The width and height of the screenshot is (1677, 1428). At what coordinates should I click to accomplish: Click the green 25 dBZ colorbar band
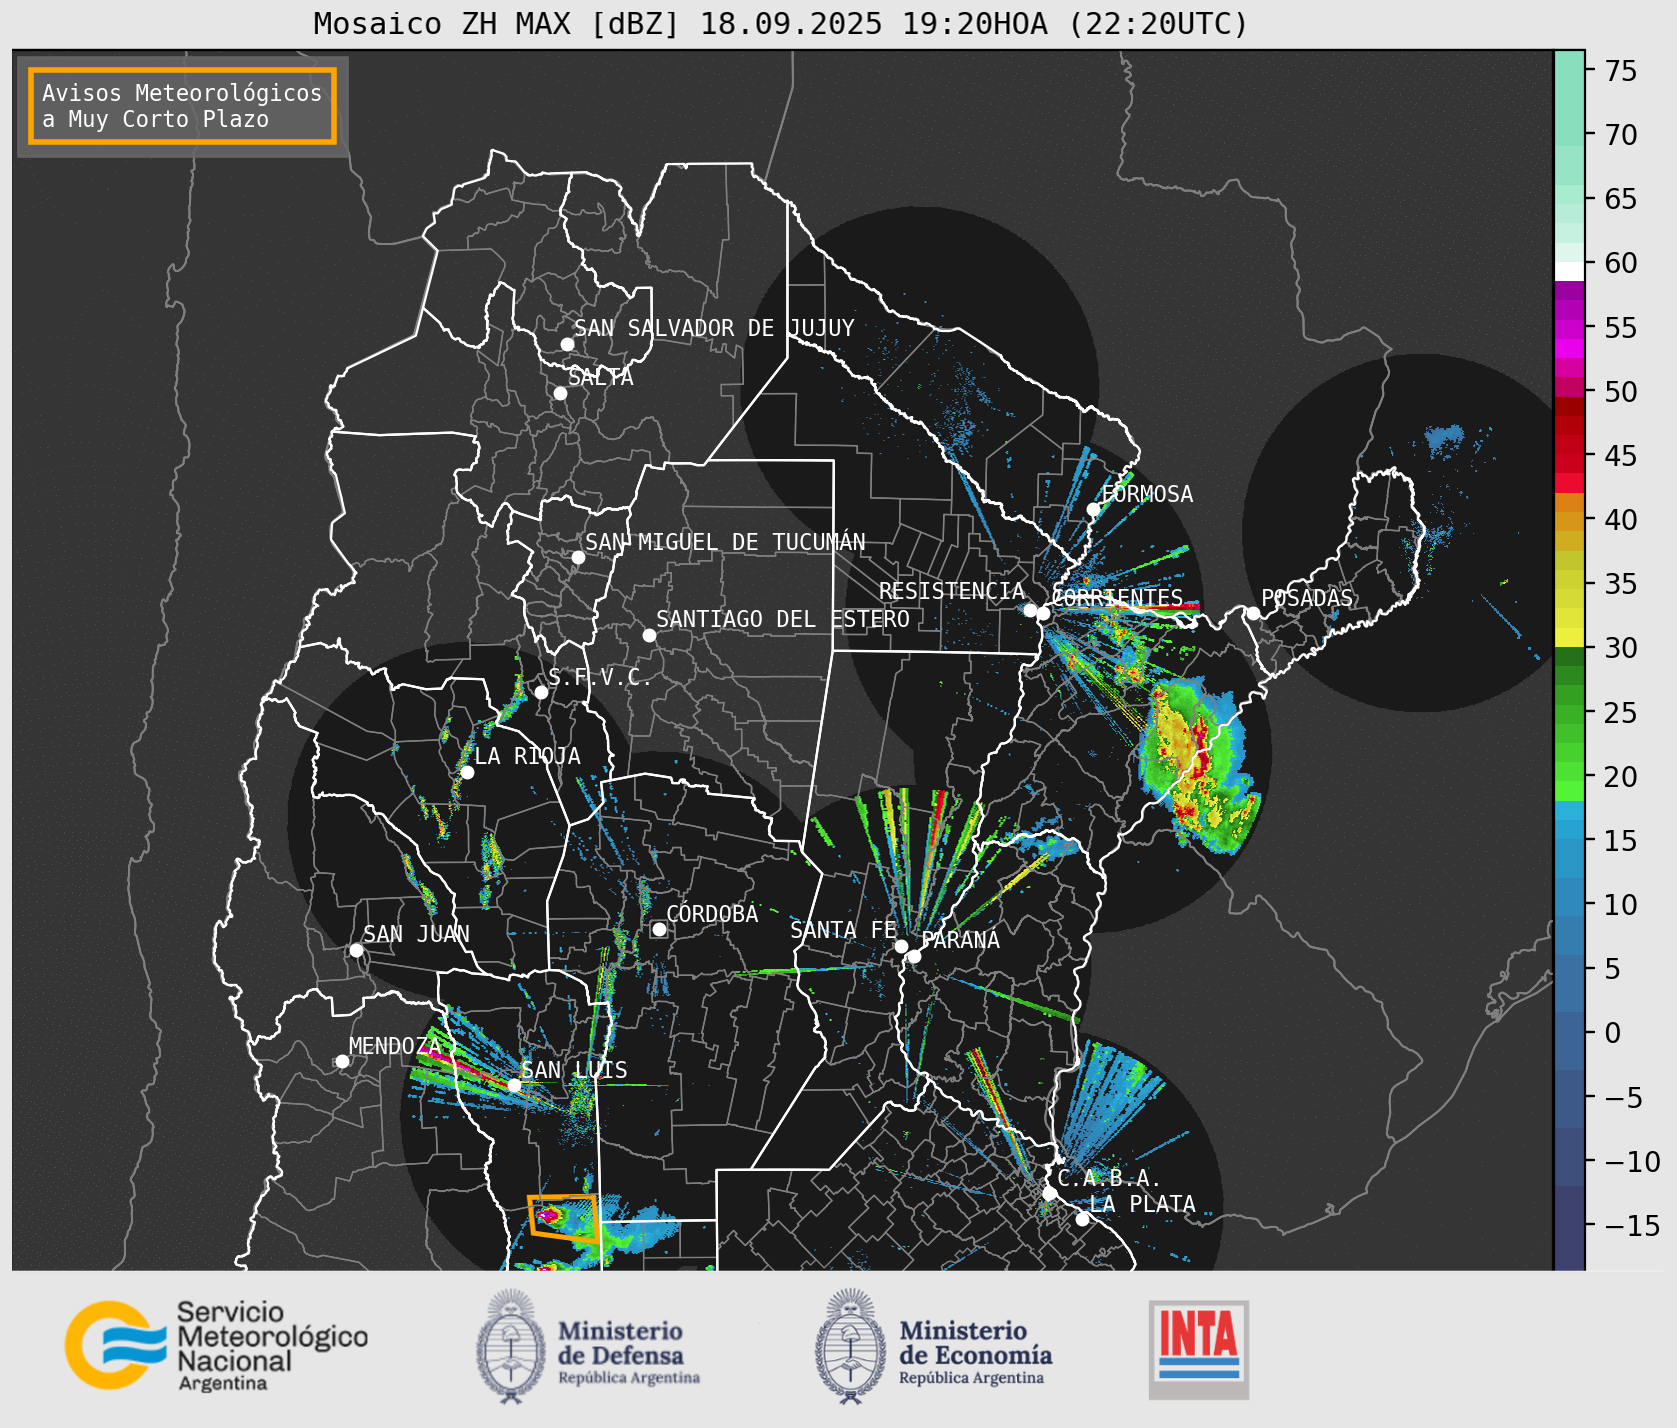[1569, 713]
